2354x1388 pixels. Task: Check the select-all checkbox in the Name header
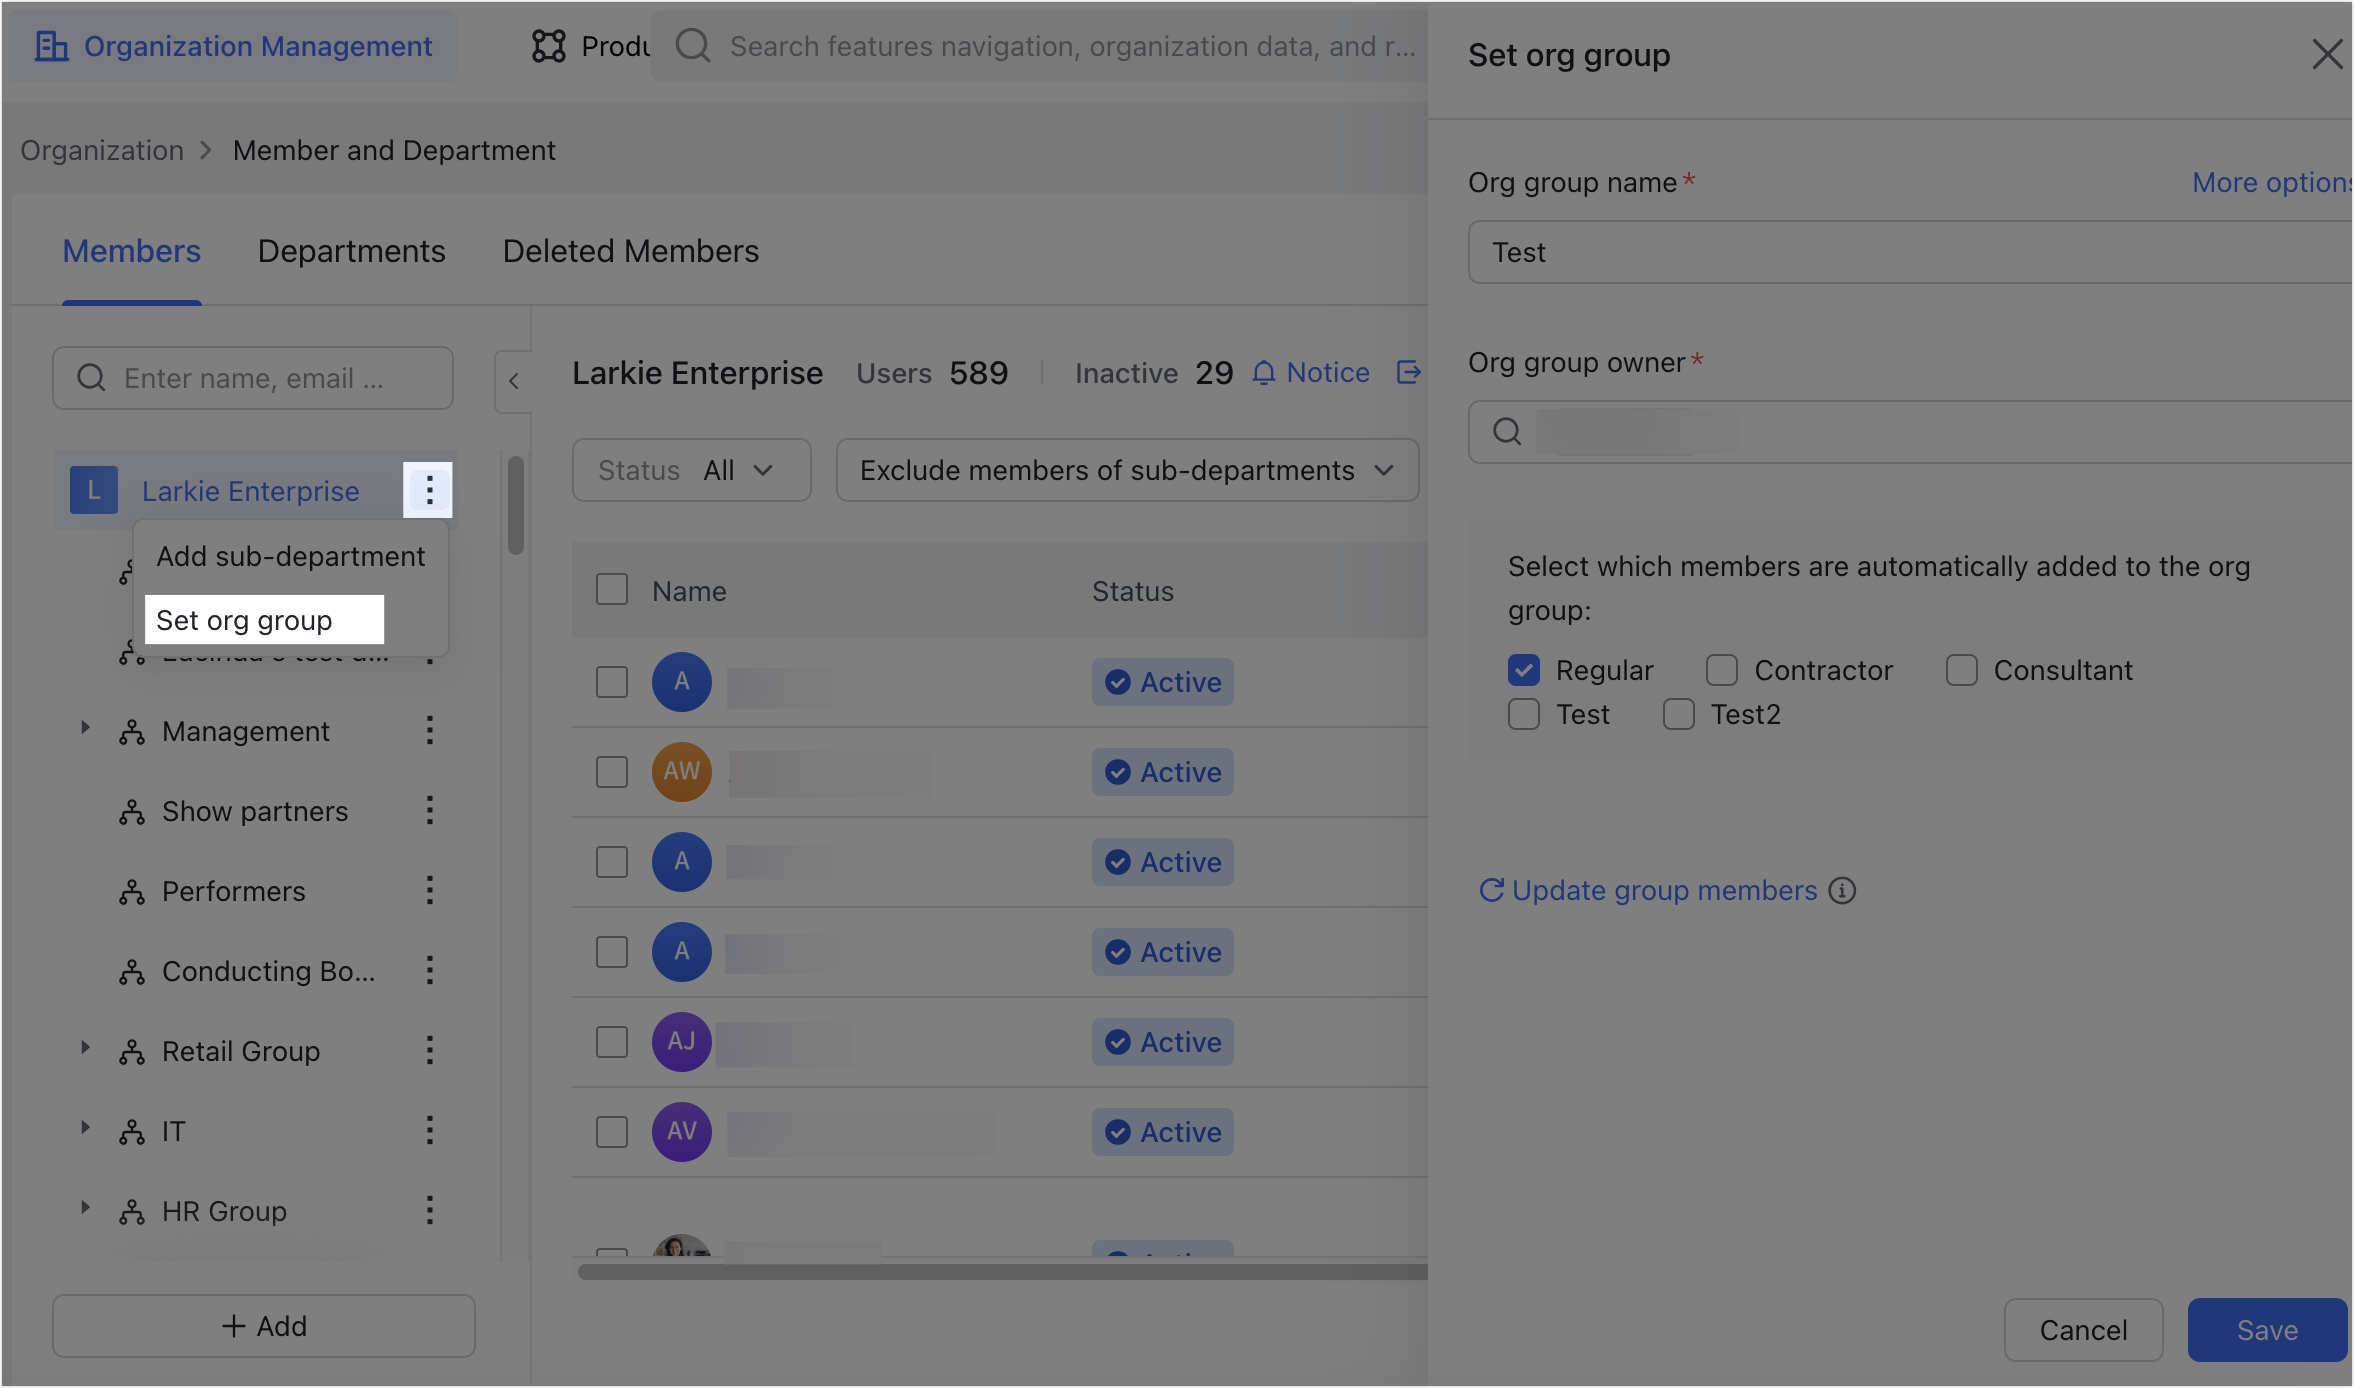click(611, 589)
